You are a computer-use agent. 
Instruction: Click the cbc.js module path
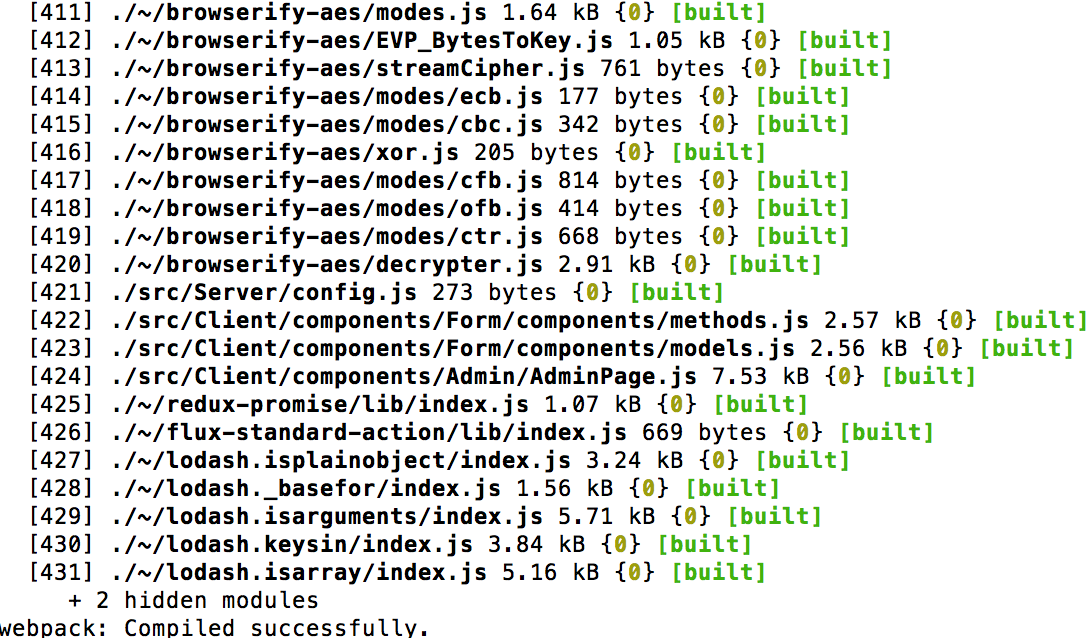[x=326, y=125]
